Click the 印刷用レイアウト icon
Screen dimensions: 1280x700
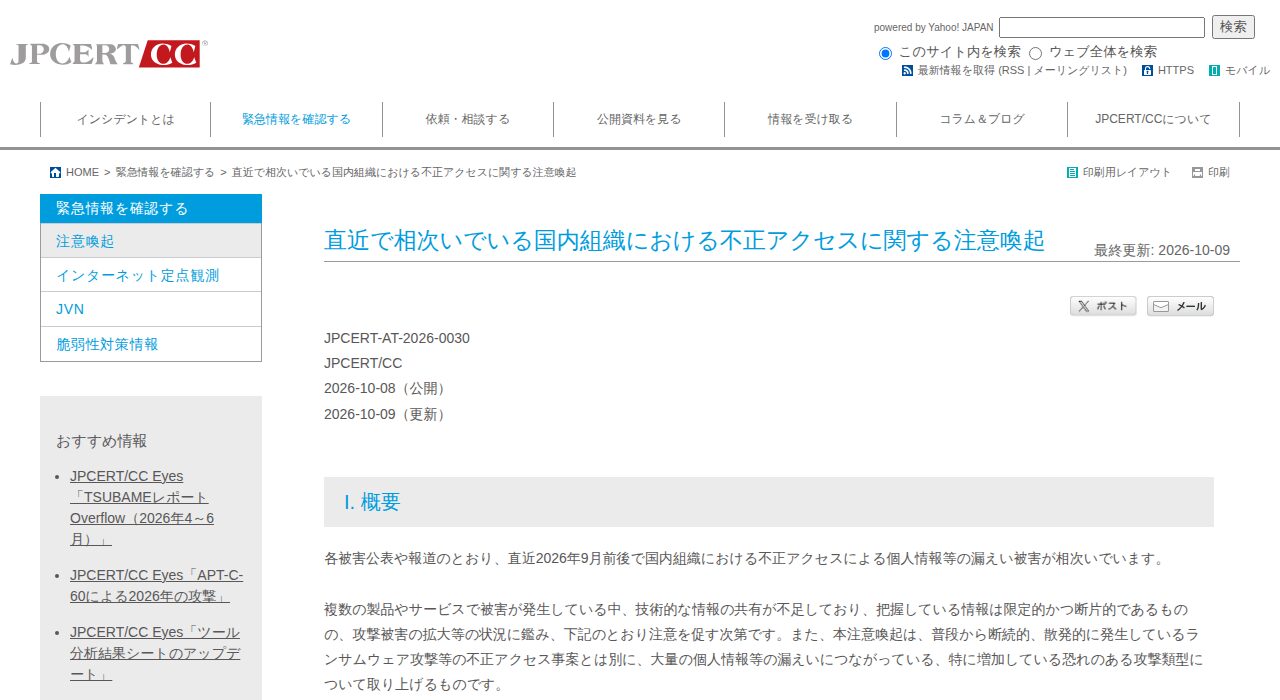pos(1072,173)
